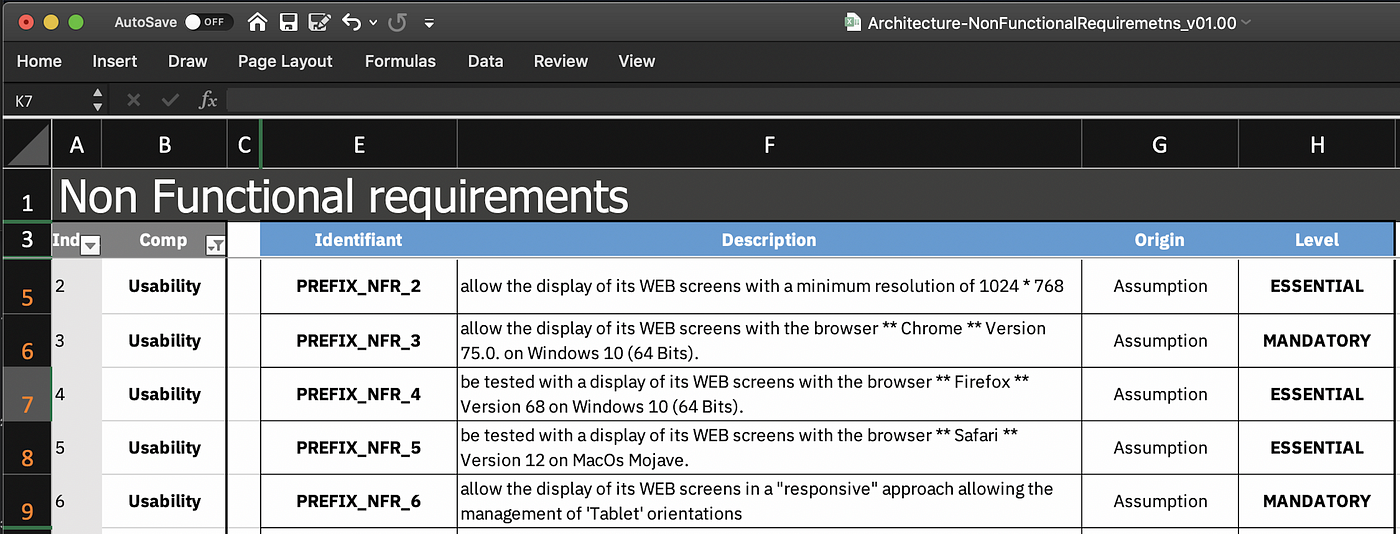The image size is (1400, 534).
Task: Open the Home icon in title bar
Action: point(258,22)
